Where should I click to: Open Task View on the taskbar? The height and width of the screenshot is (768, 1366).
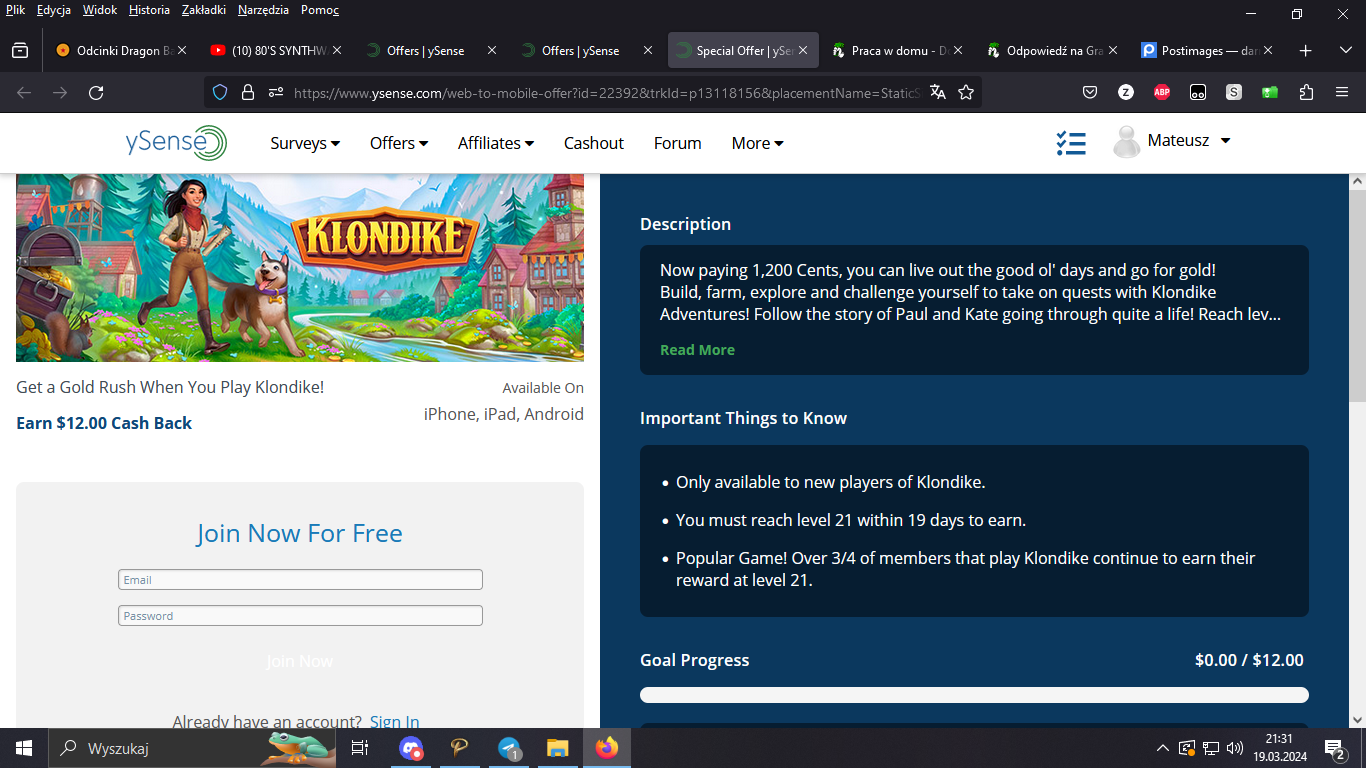(x=360, y=748)
